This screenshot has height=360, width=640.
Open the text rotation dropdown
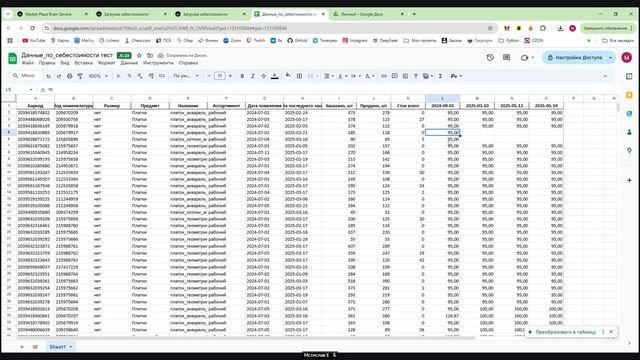pos(369,76)
